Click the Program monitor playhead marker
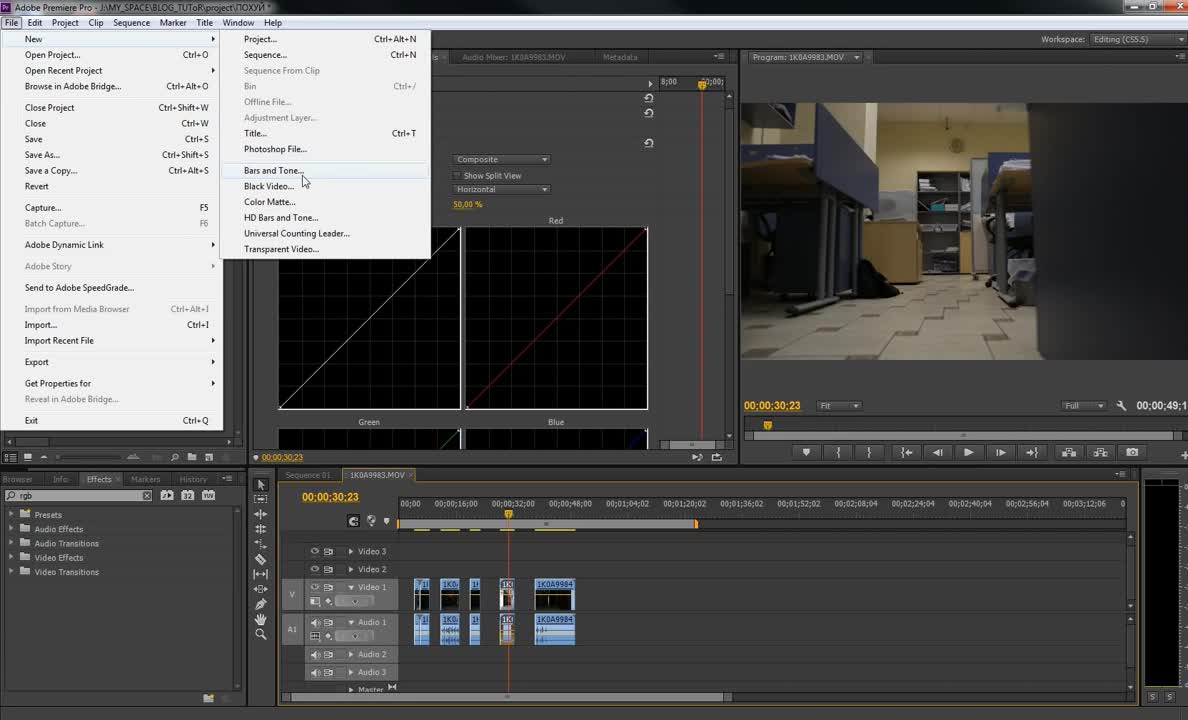 click(x=768, y=425)
